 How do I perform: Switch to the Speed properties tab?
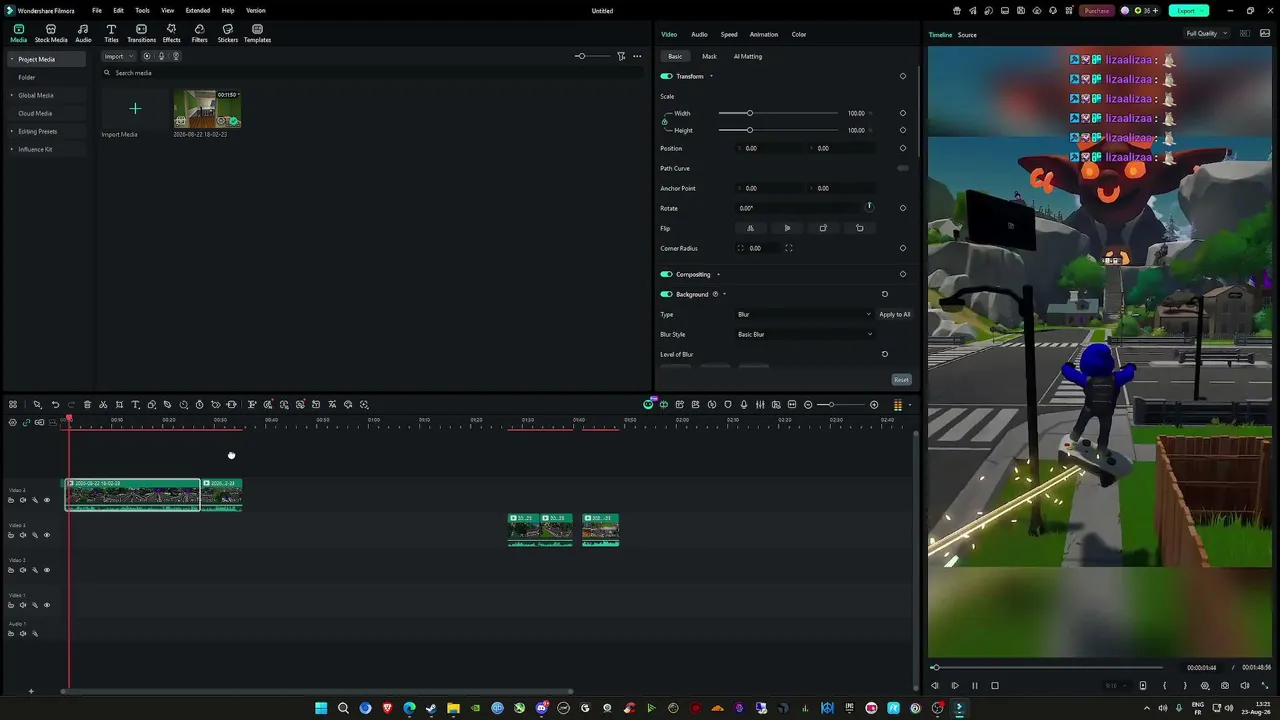click(729, 34)
